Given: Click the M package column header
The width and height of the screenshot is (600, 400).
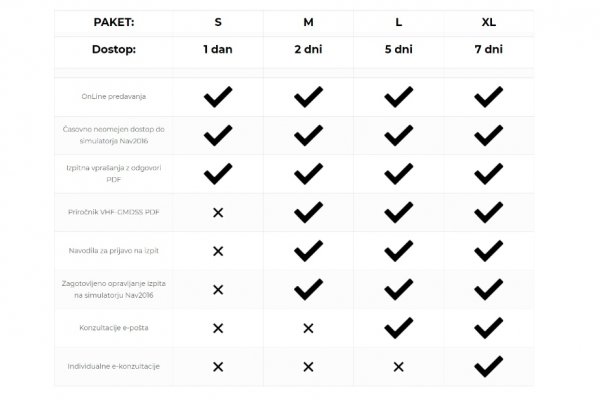Looking at the screenshot, I should tap(308, 22).
